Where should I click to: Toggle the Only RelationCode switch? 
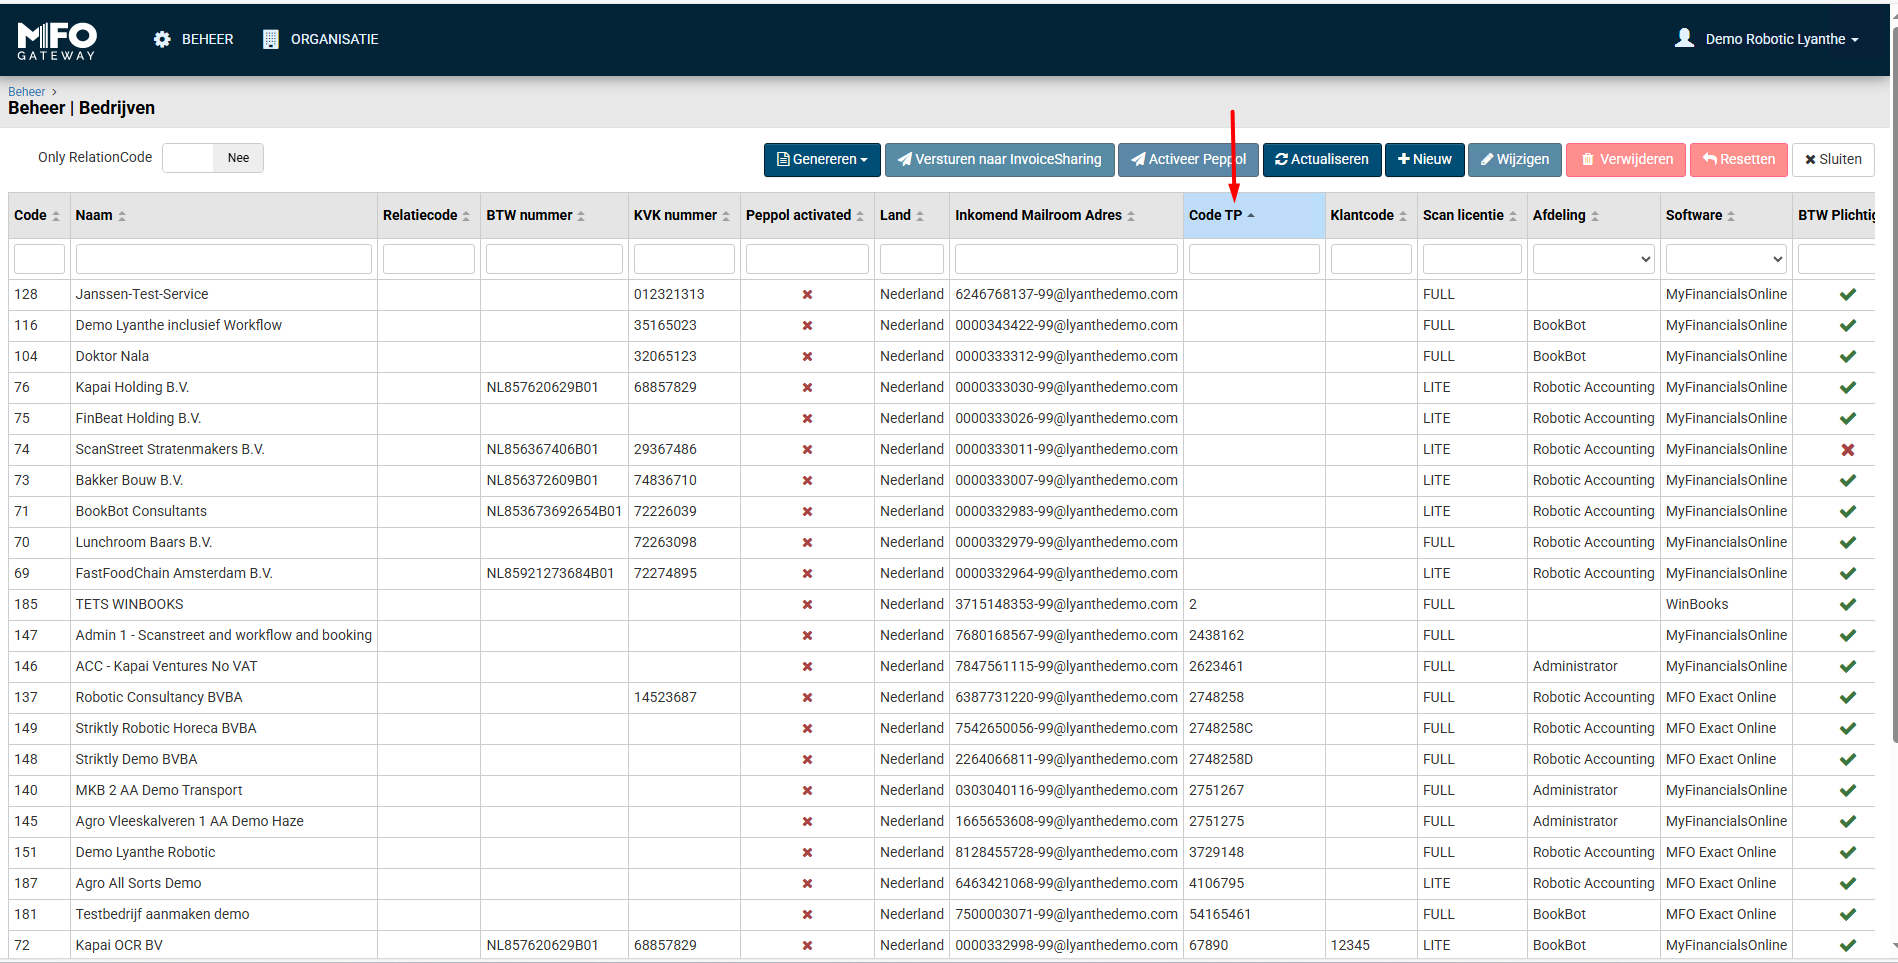(x=212, y=158)
